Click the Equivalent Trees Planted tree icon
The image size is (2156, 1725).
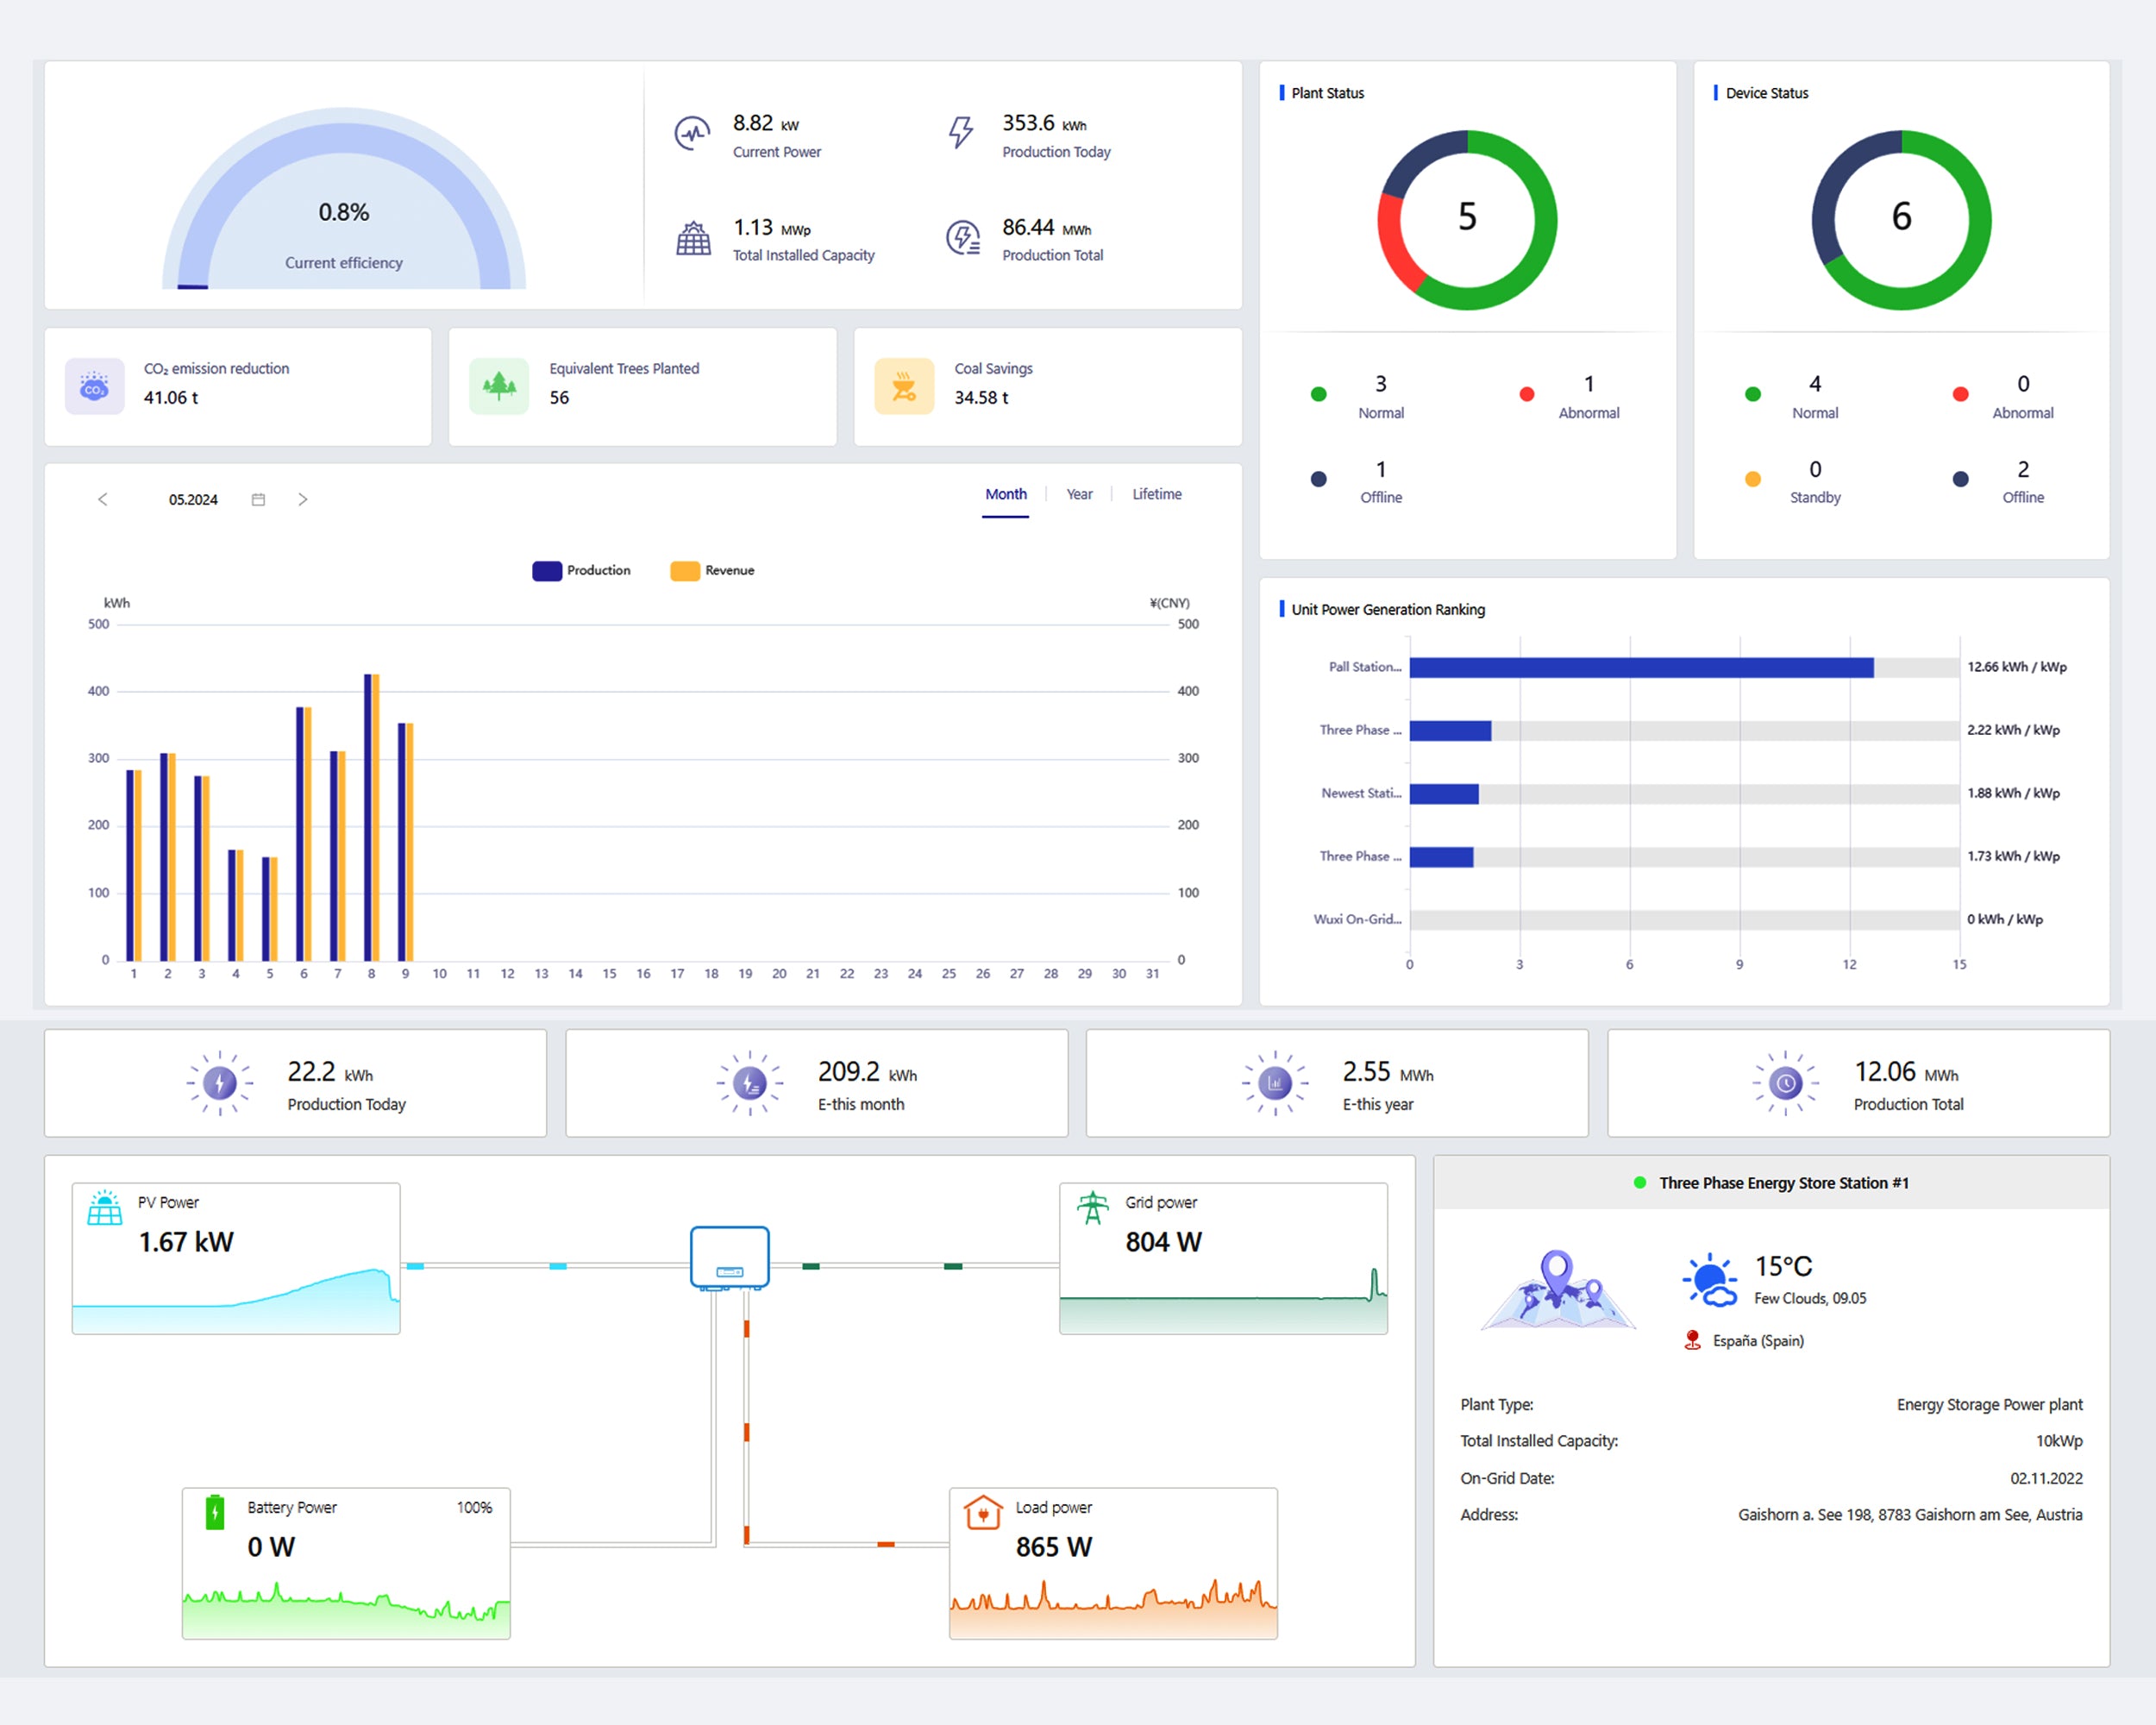(x=499, y=386)
